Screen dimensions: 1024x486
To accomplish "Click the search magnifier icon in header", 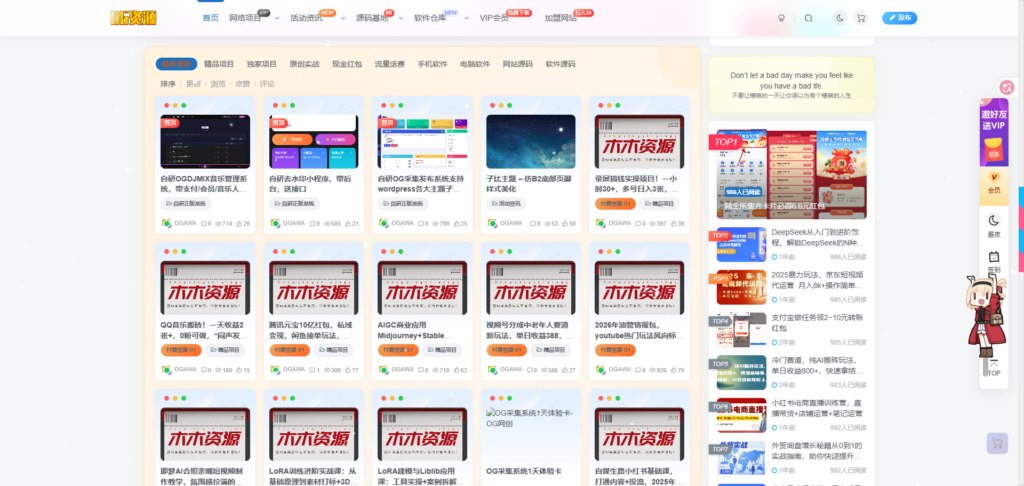I will [x=809, y=18].
